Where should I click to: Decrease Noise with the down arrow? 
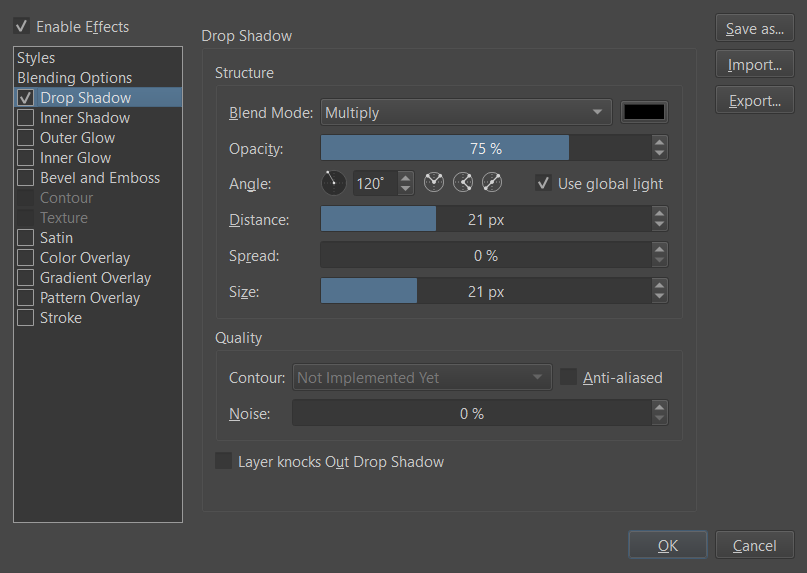(x=659, y=419)
